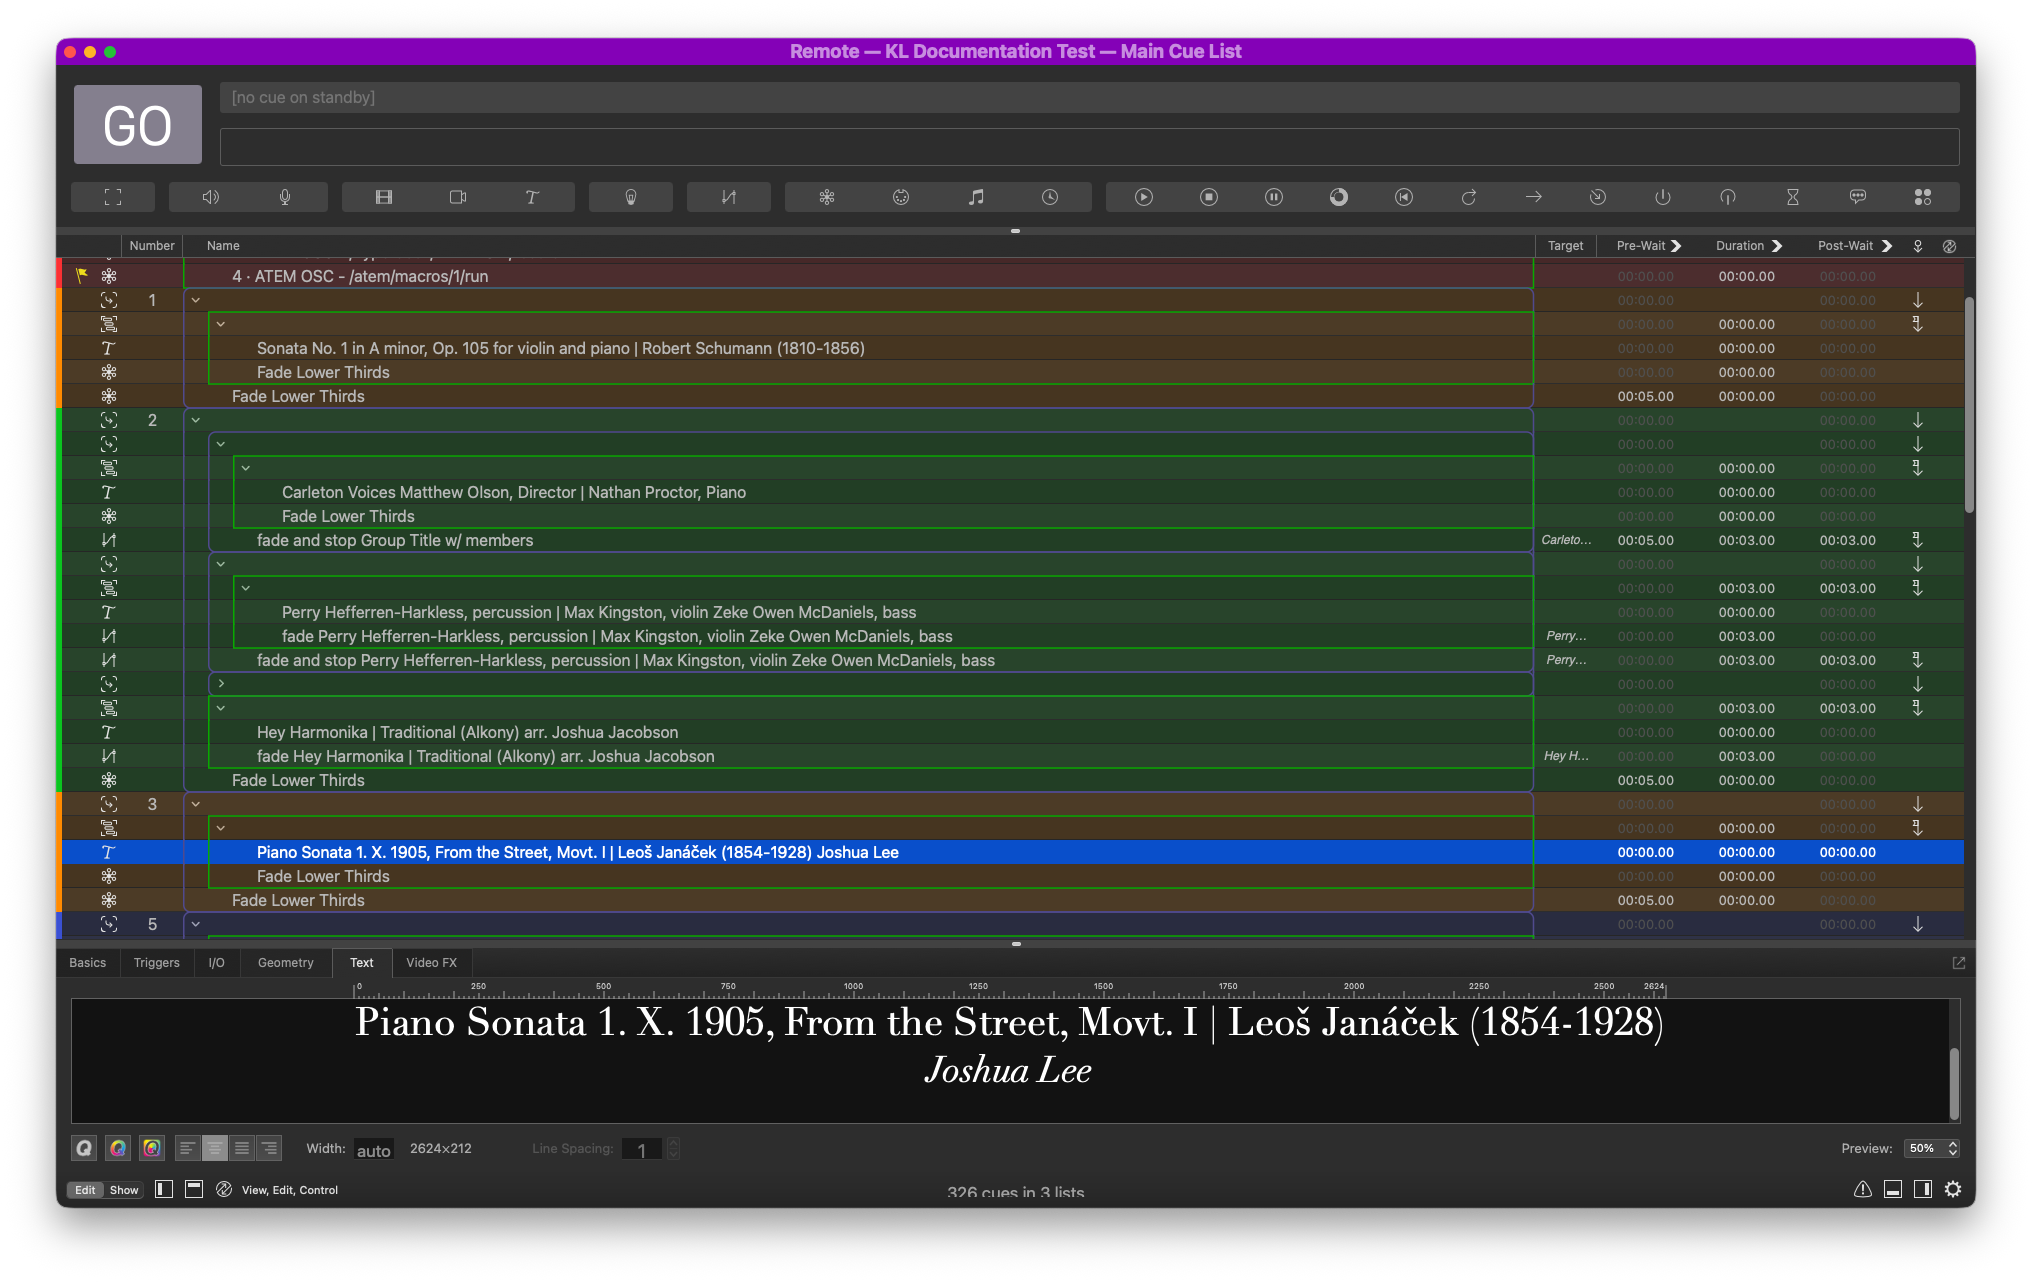
Task: Add a new Fade cue from the toolbar
Action: click(x=729, y=197)
